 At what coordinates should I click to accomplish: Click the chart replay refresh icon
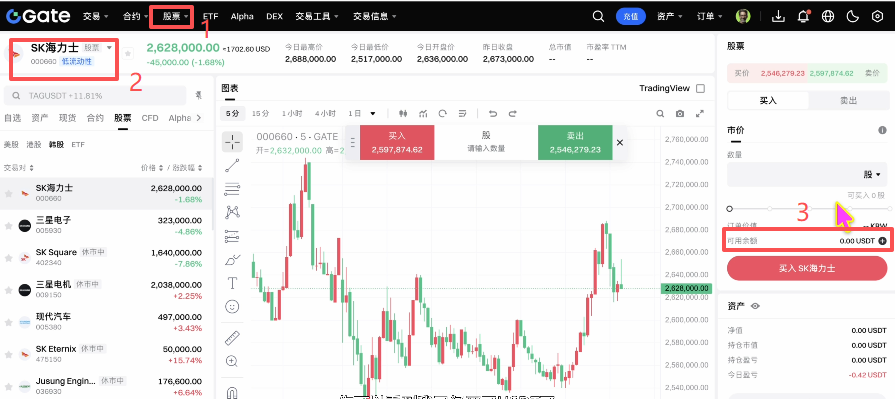tap(442, 114)
